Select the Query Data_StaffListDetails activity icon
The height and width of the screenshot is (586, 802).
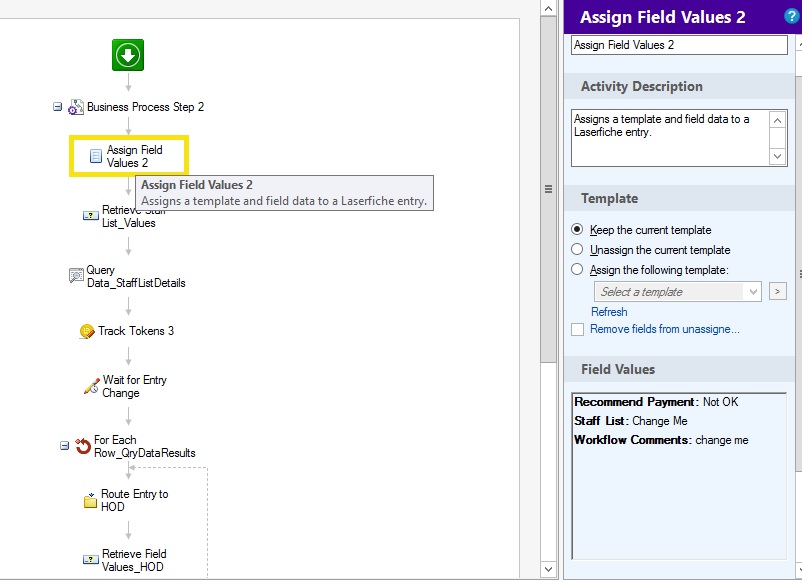76,276
